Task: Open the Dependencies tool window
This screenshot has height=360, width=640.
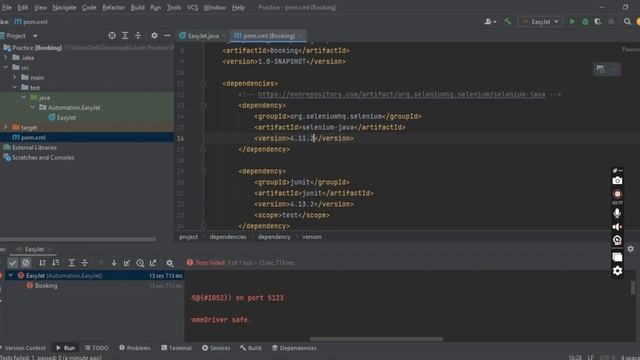Action: (x=294, y=348)
